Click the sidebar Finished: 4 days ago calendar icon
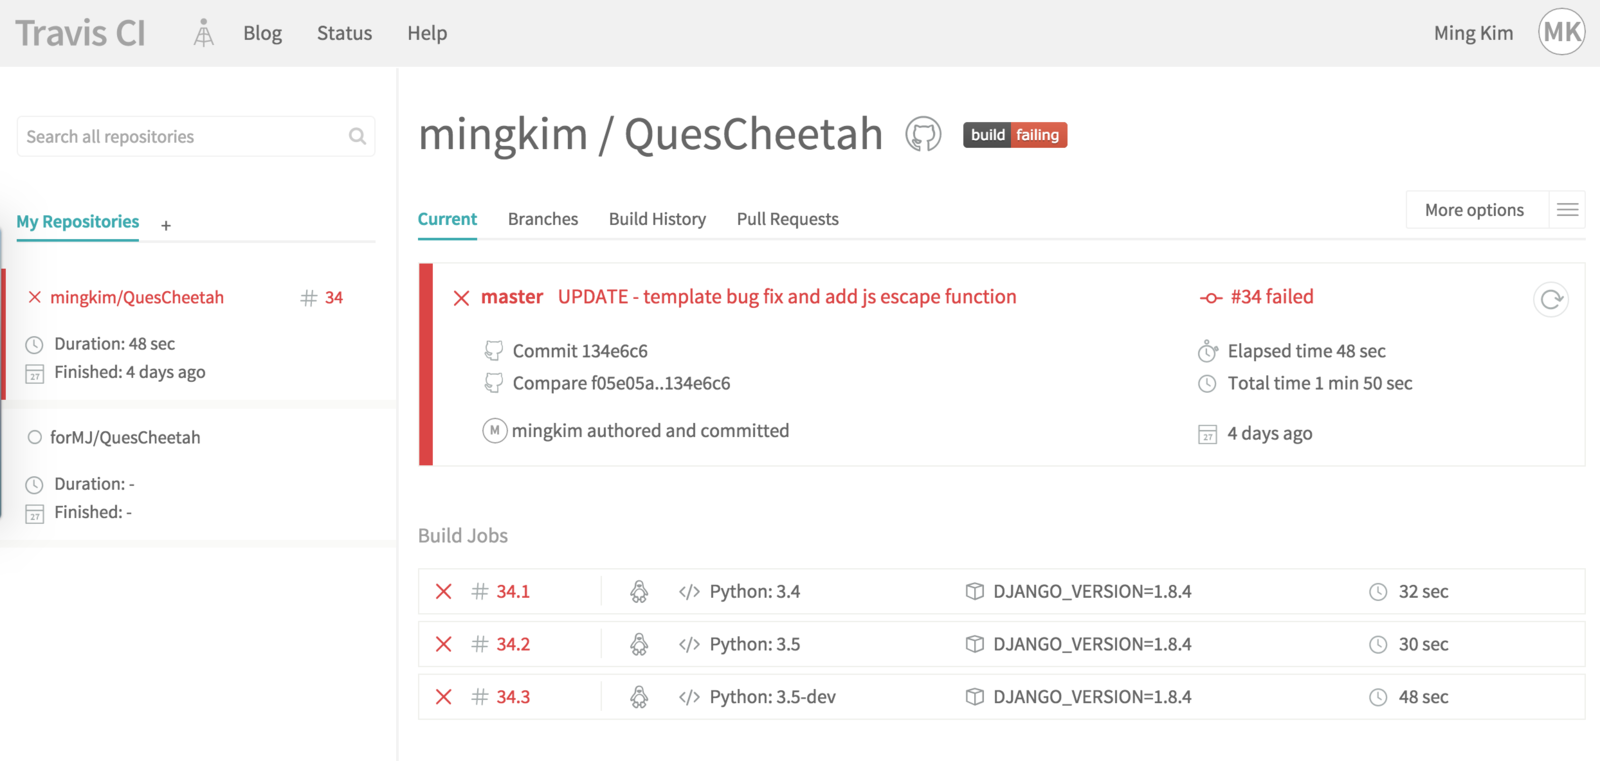This screenshot has width=1600, height=761. pos(35,374)
